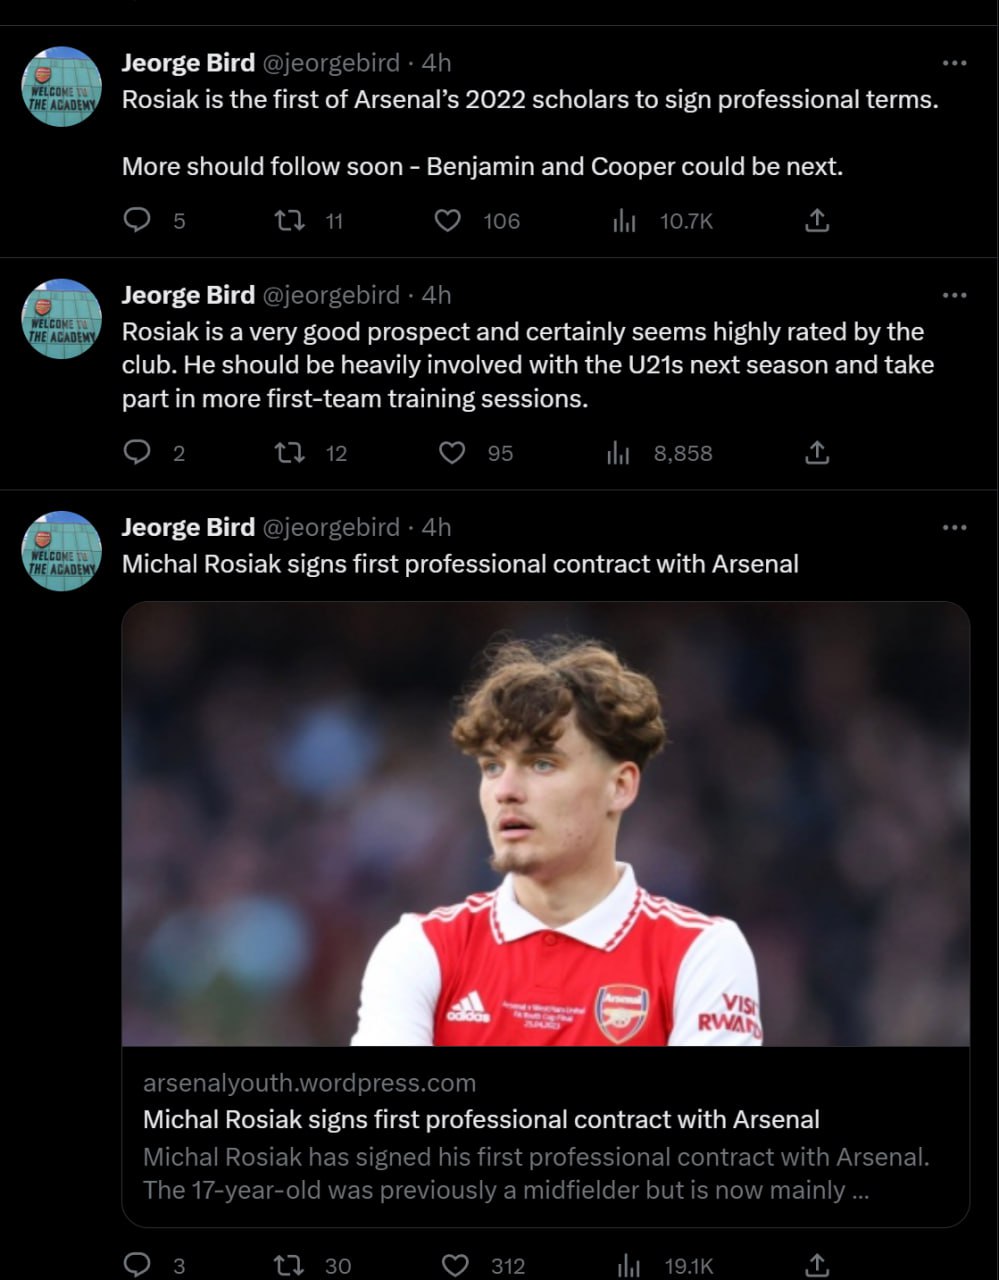View analytics of the 10.7K views tweet

[x=624, y=220]
